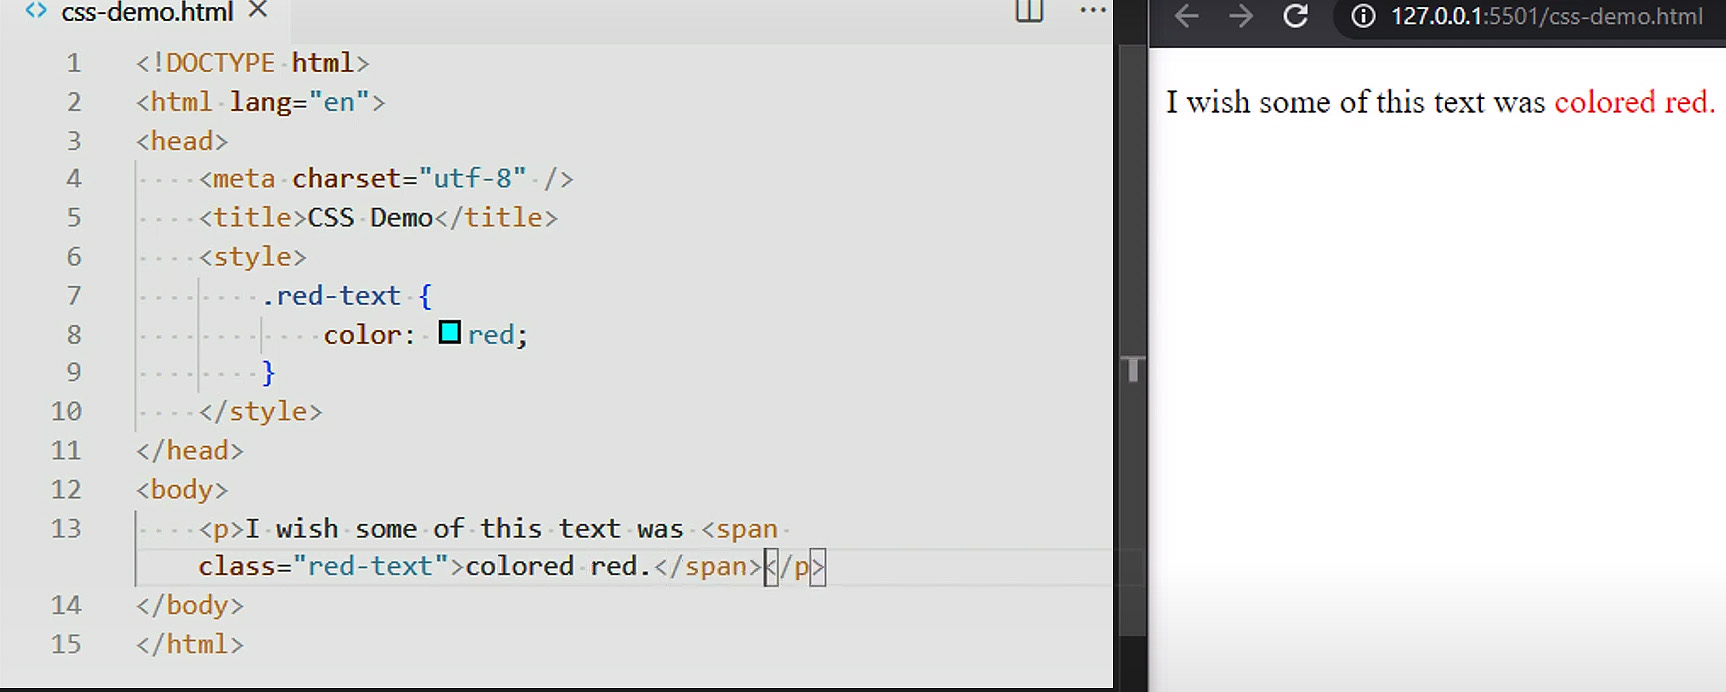Screen dimensions: 1726x692
Task: Place cursor on <!DOCTYPE html> line
Action: (x=253, y=63)
